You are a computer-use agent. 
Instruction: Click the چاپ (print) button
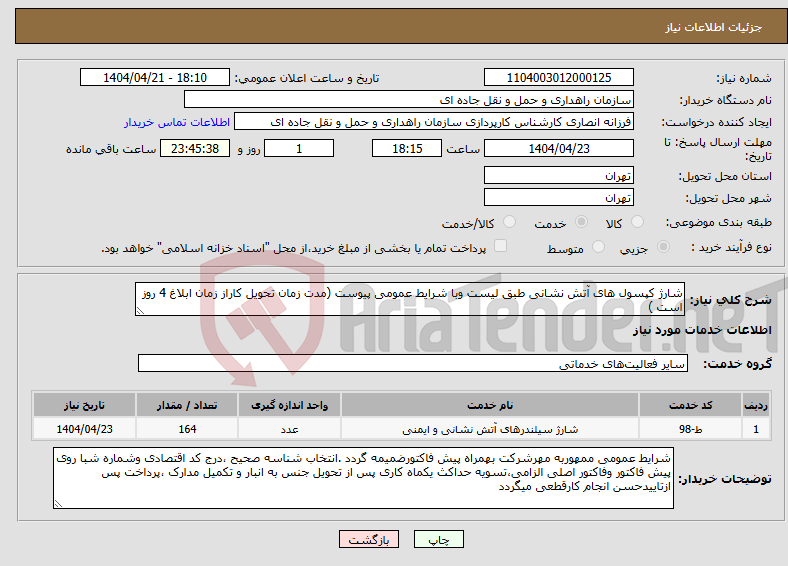coord(438,539)
